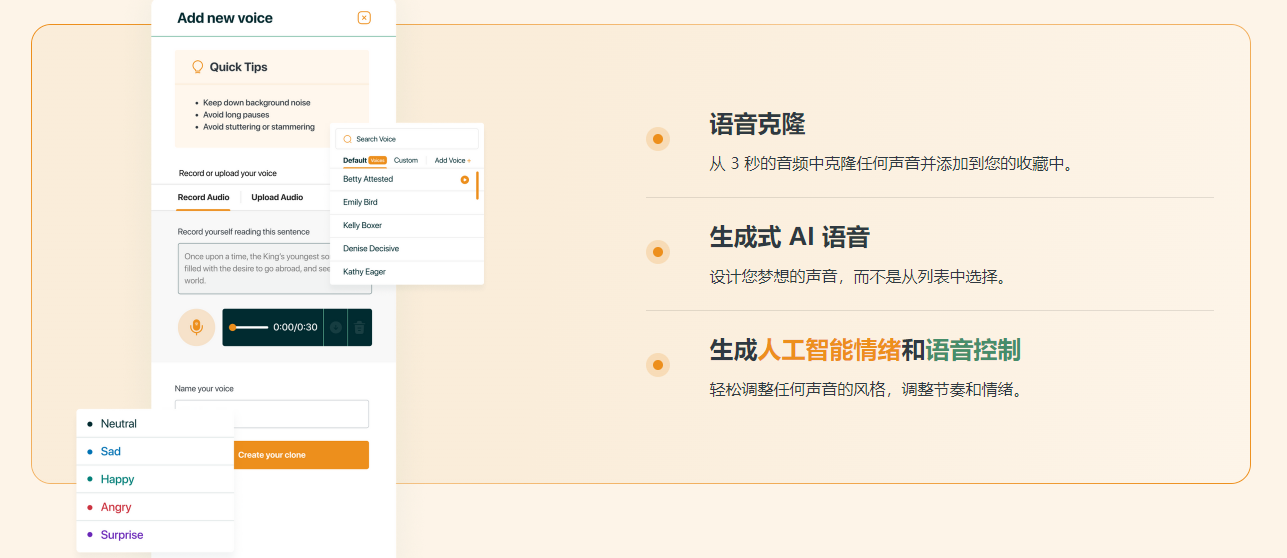
Task: Click the audio playback progress slider
Action: (x=249, y=327)
